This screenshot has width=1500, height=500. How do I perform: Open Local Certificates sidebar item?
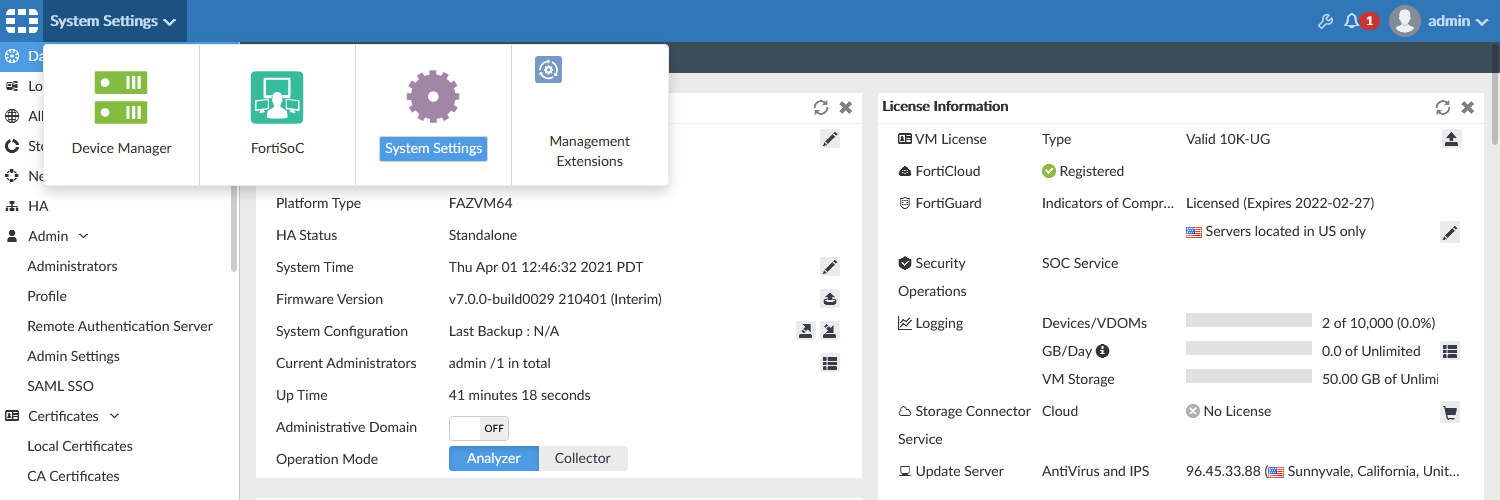click(x=80, y=446)
